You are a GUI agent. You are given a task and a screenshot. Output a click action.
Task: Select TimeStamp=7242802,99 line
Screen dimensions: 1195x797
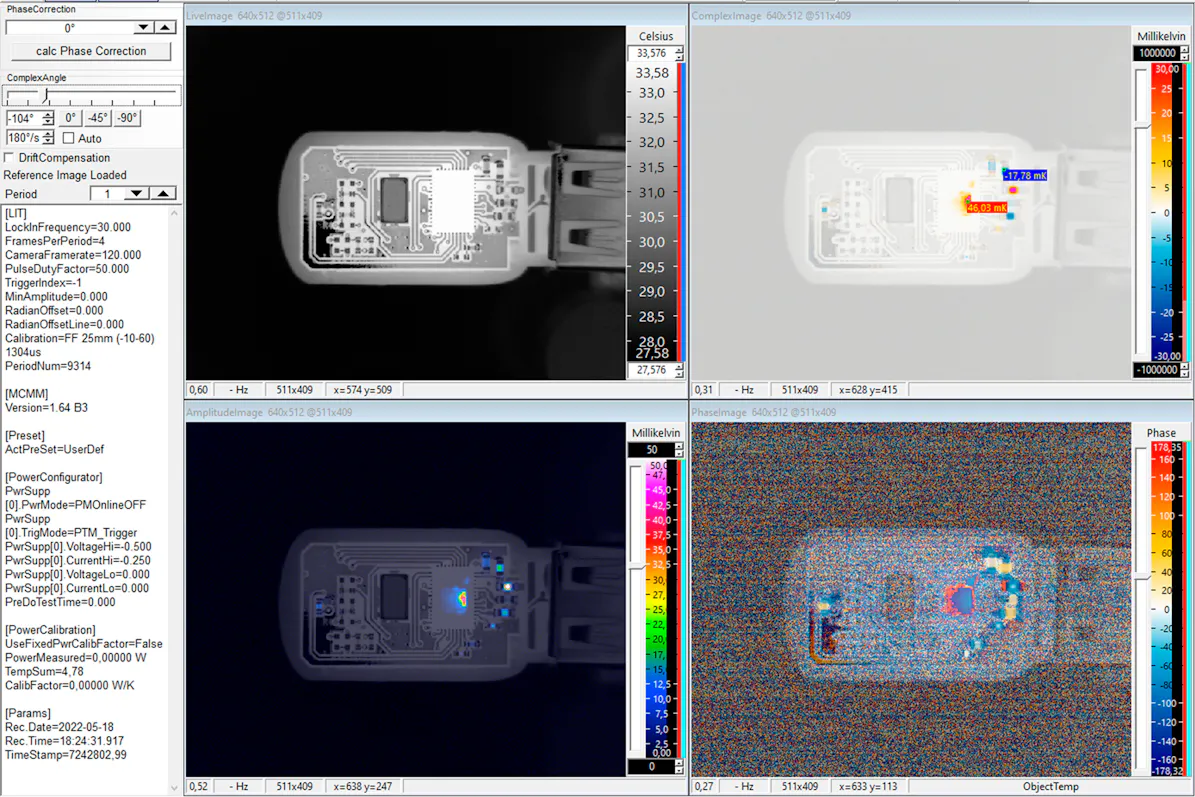(x=66, y=755)
